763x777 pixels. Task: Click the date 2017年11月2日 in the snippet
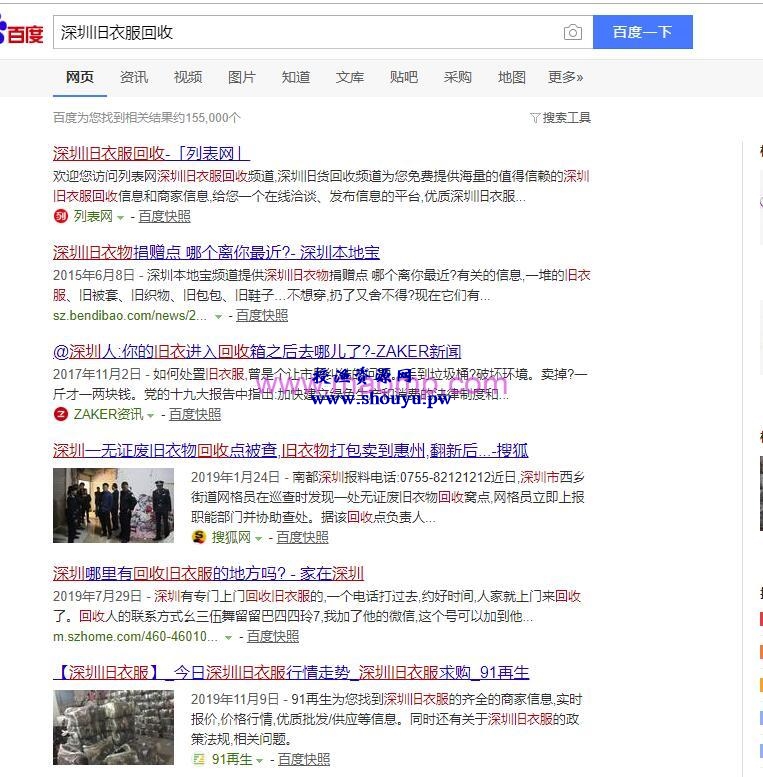(x=97, y=374)
